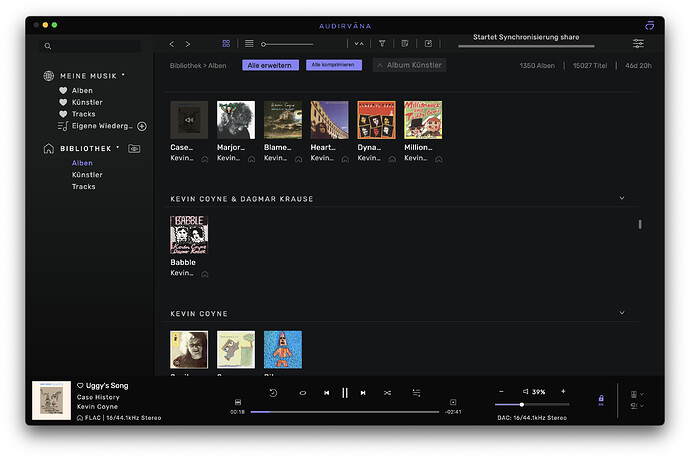Toggle the volume lock icon
The image size is (690, 459).
tap(601, 400)
